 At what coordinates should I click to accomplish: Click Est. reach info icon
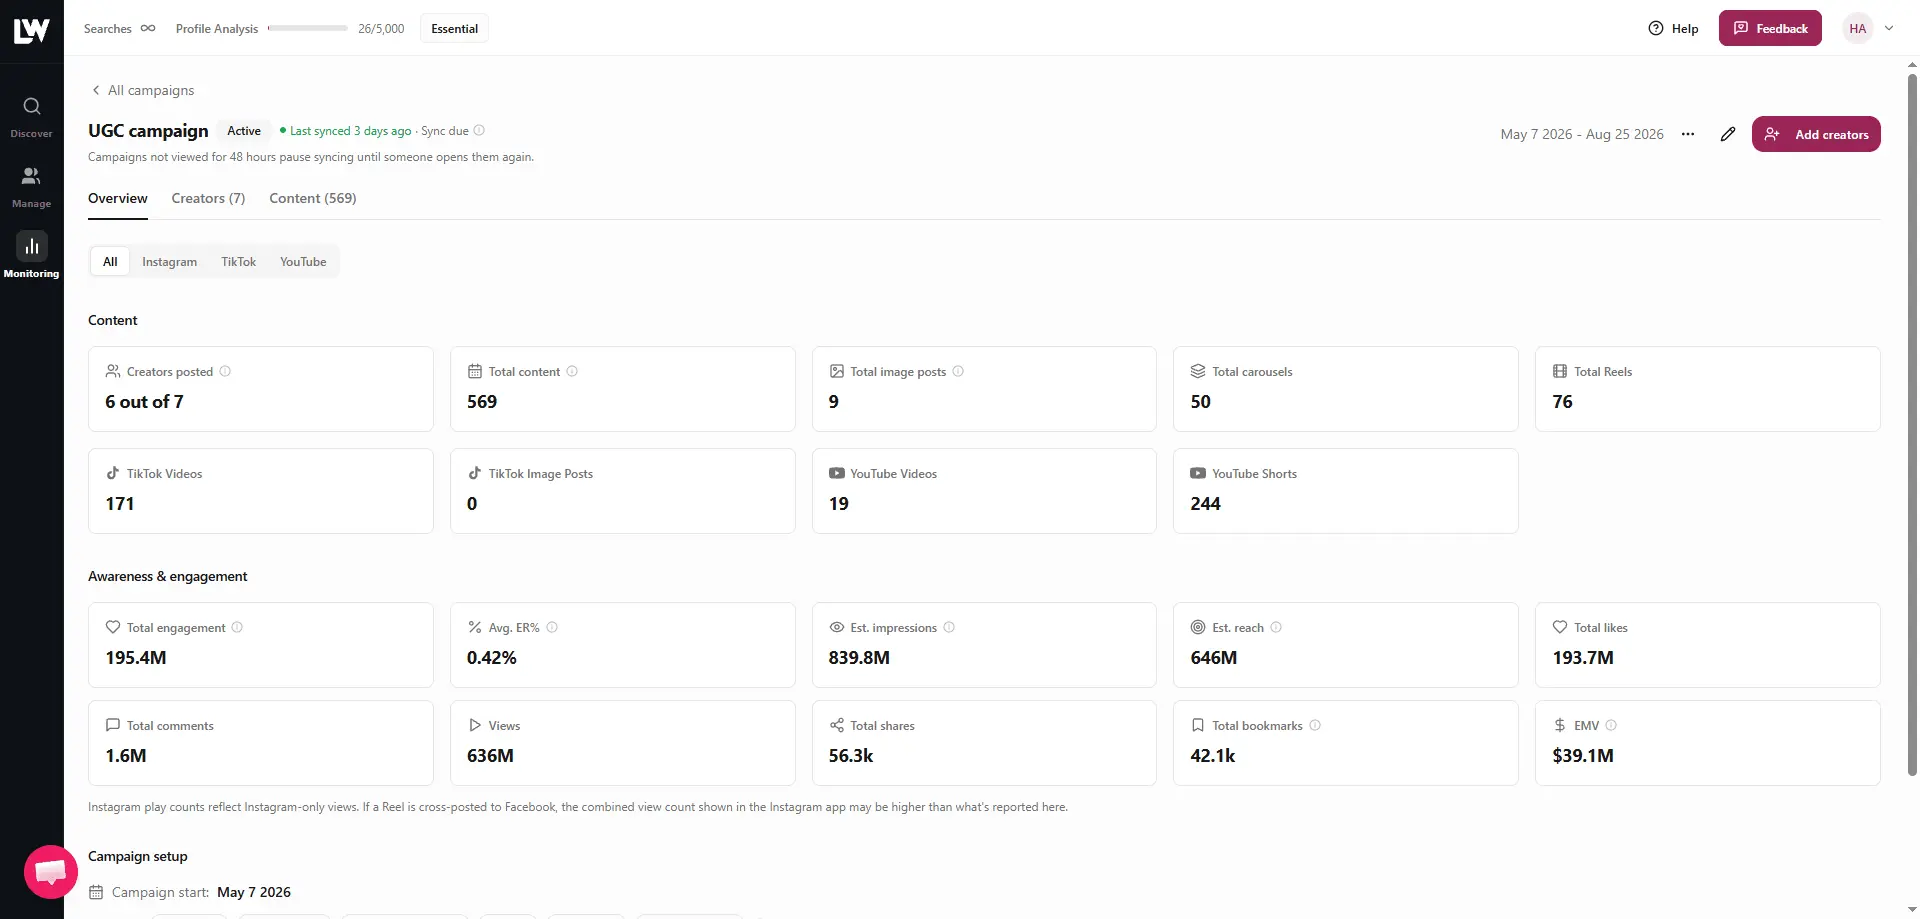1276,627
